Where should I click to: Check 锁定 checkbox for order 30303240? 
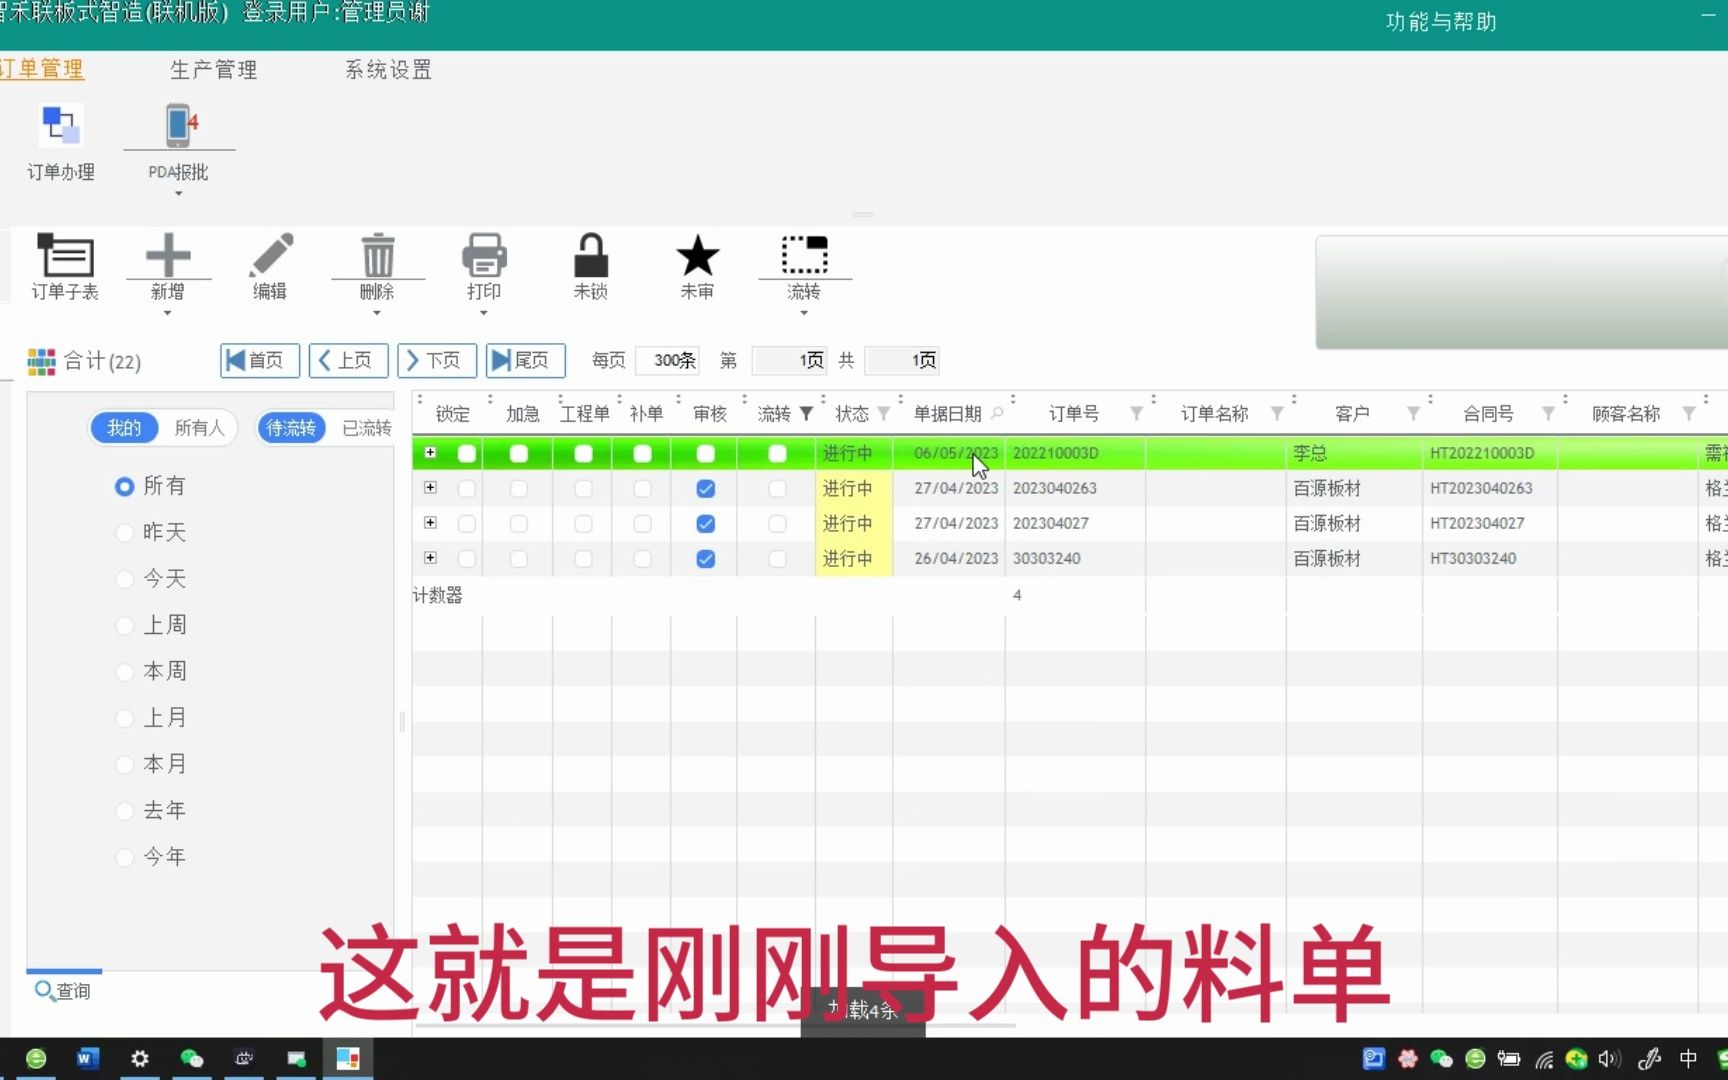(467, 559)
